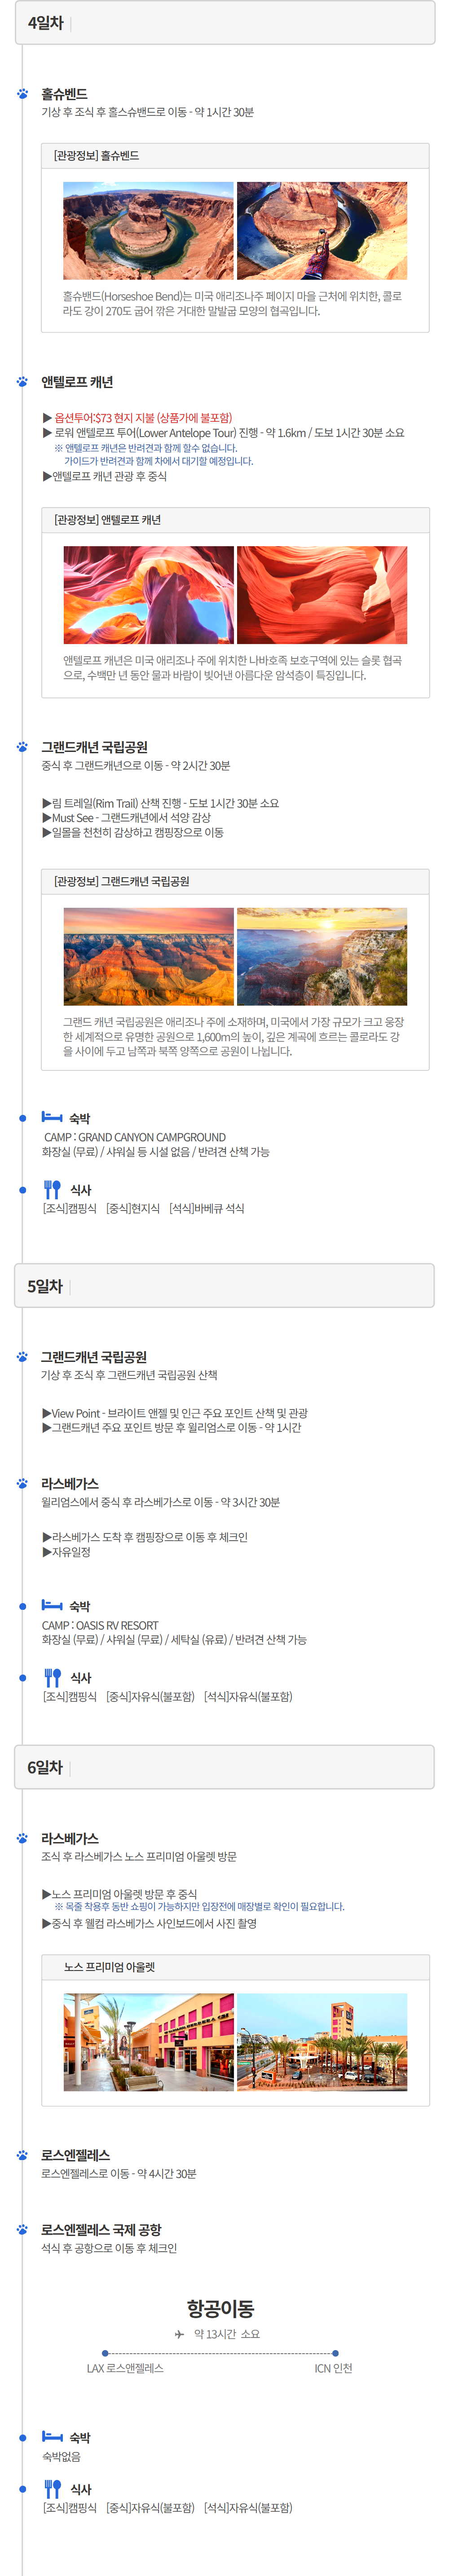Click the 숙박없음 text
The height and width of the screenshot is (2576, 449).
pyautogui.click(x=61, y=2457)
